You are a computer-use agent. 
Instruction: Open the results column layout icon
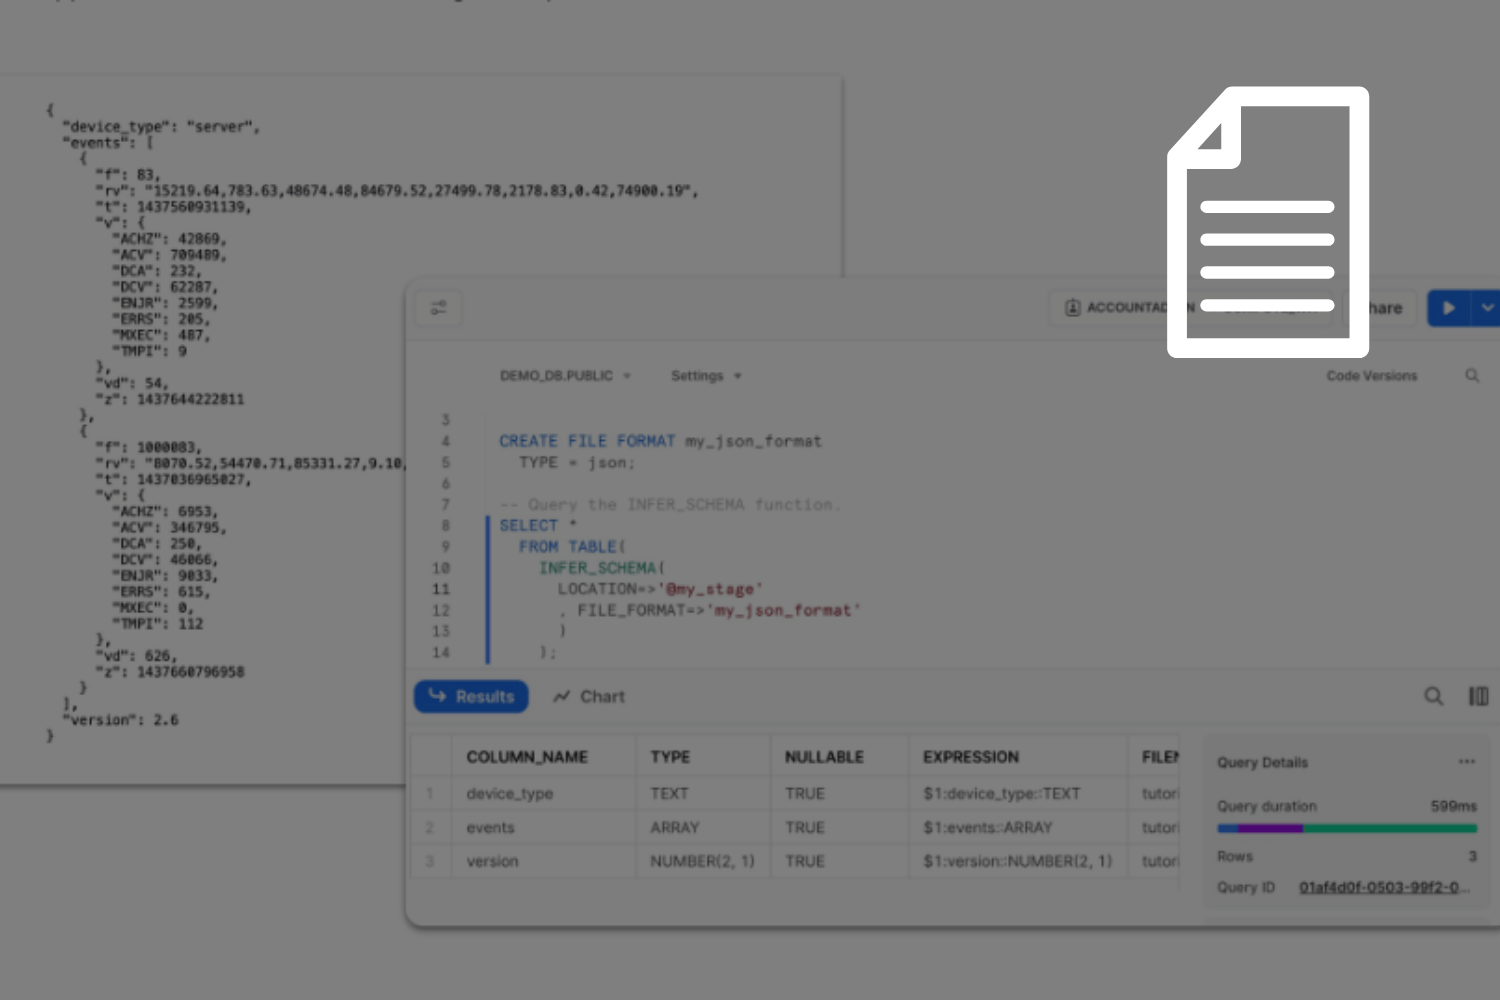1478,696
